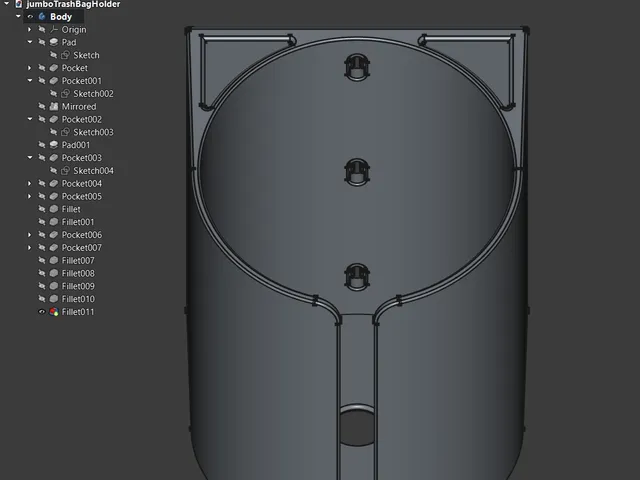The width and height of the screenshot is (640, 480).
Task: Click the middle keyhole slot on the model
Action: pyautogui.click(x=357, y=172)
